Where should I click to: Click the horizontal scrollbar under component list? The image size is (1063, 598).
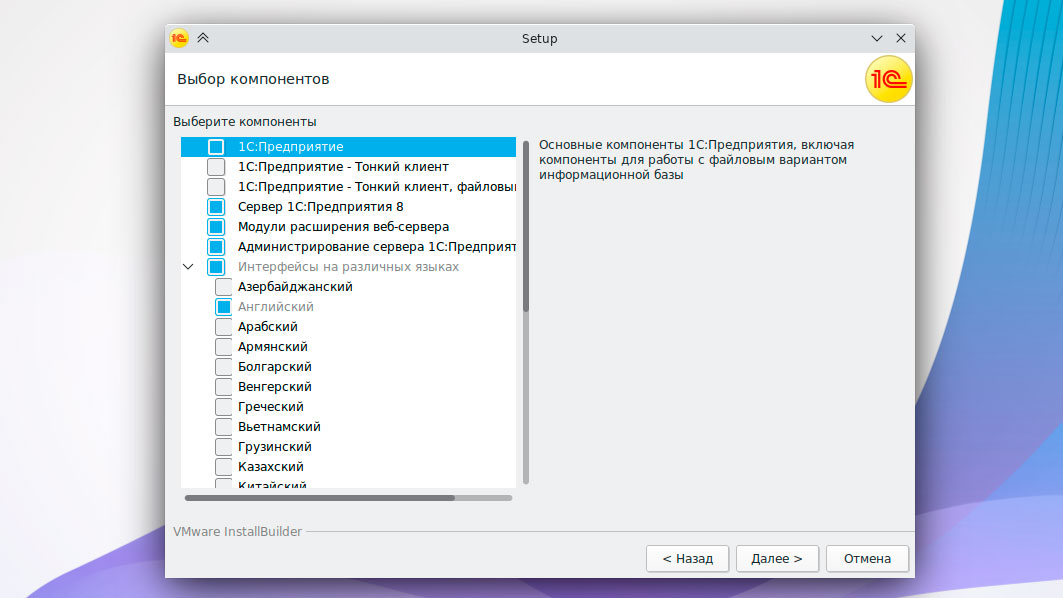348,498
